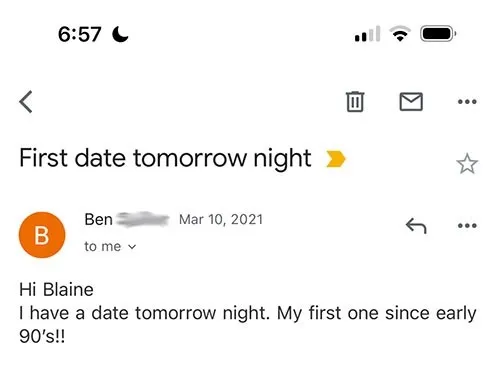Tap the crescent moon Focus icon
The width and height of the screenshot is (500, 376).
(x=120, y=34)
